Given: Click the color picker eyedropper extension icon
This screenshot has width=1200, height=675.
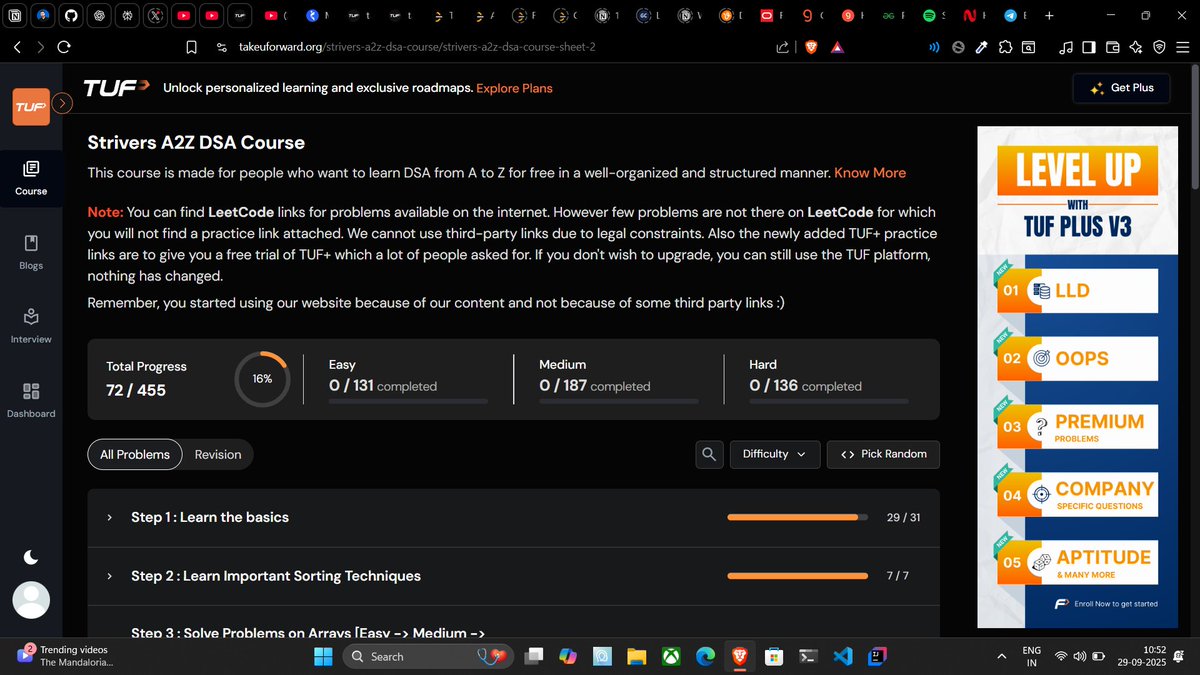Looking at the screenshot, I should tap(982, 47).
